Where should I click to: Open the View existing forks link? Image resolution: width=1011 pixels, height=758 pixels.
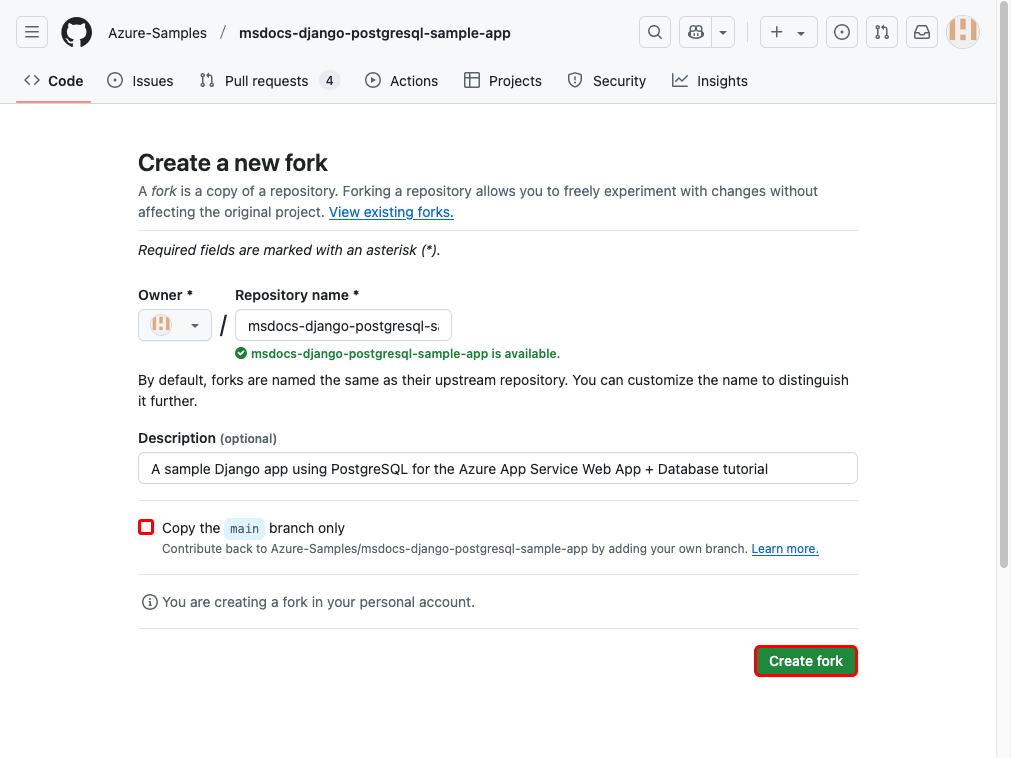tap(390, 212)
